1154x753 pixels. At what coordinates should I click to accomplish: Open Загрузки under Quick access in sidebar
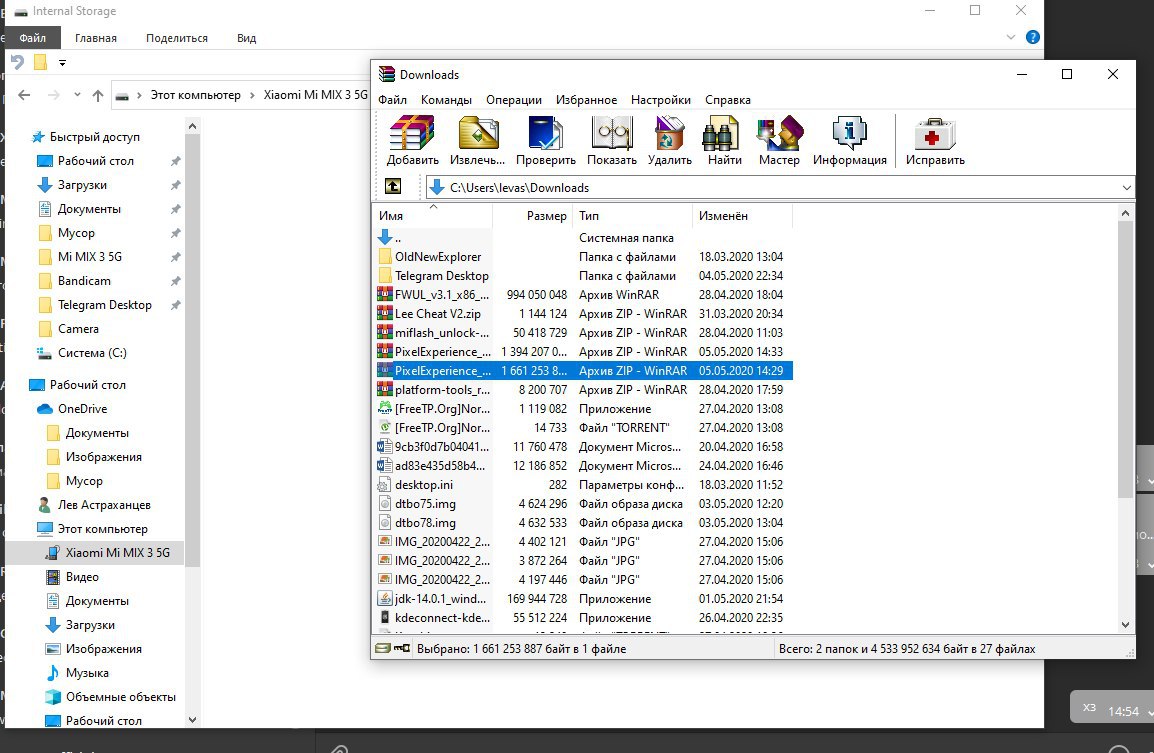pyautogui.click(x=82, y=185)
